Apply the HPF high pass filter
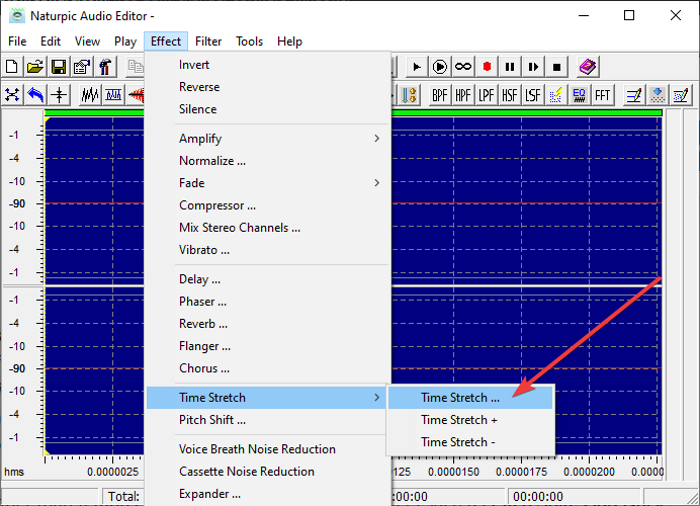Viewport: 700px width, 506px height. [x=463, y=95]
